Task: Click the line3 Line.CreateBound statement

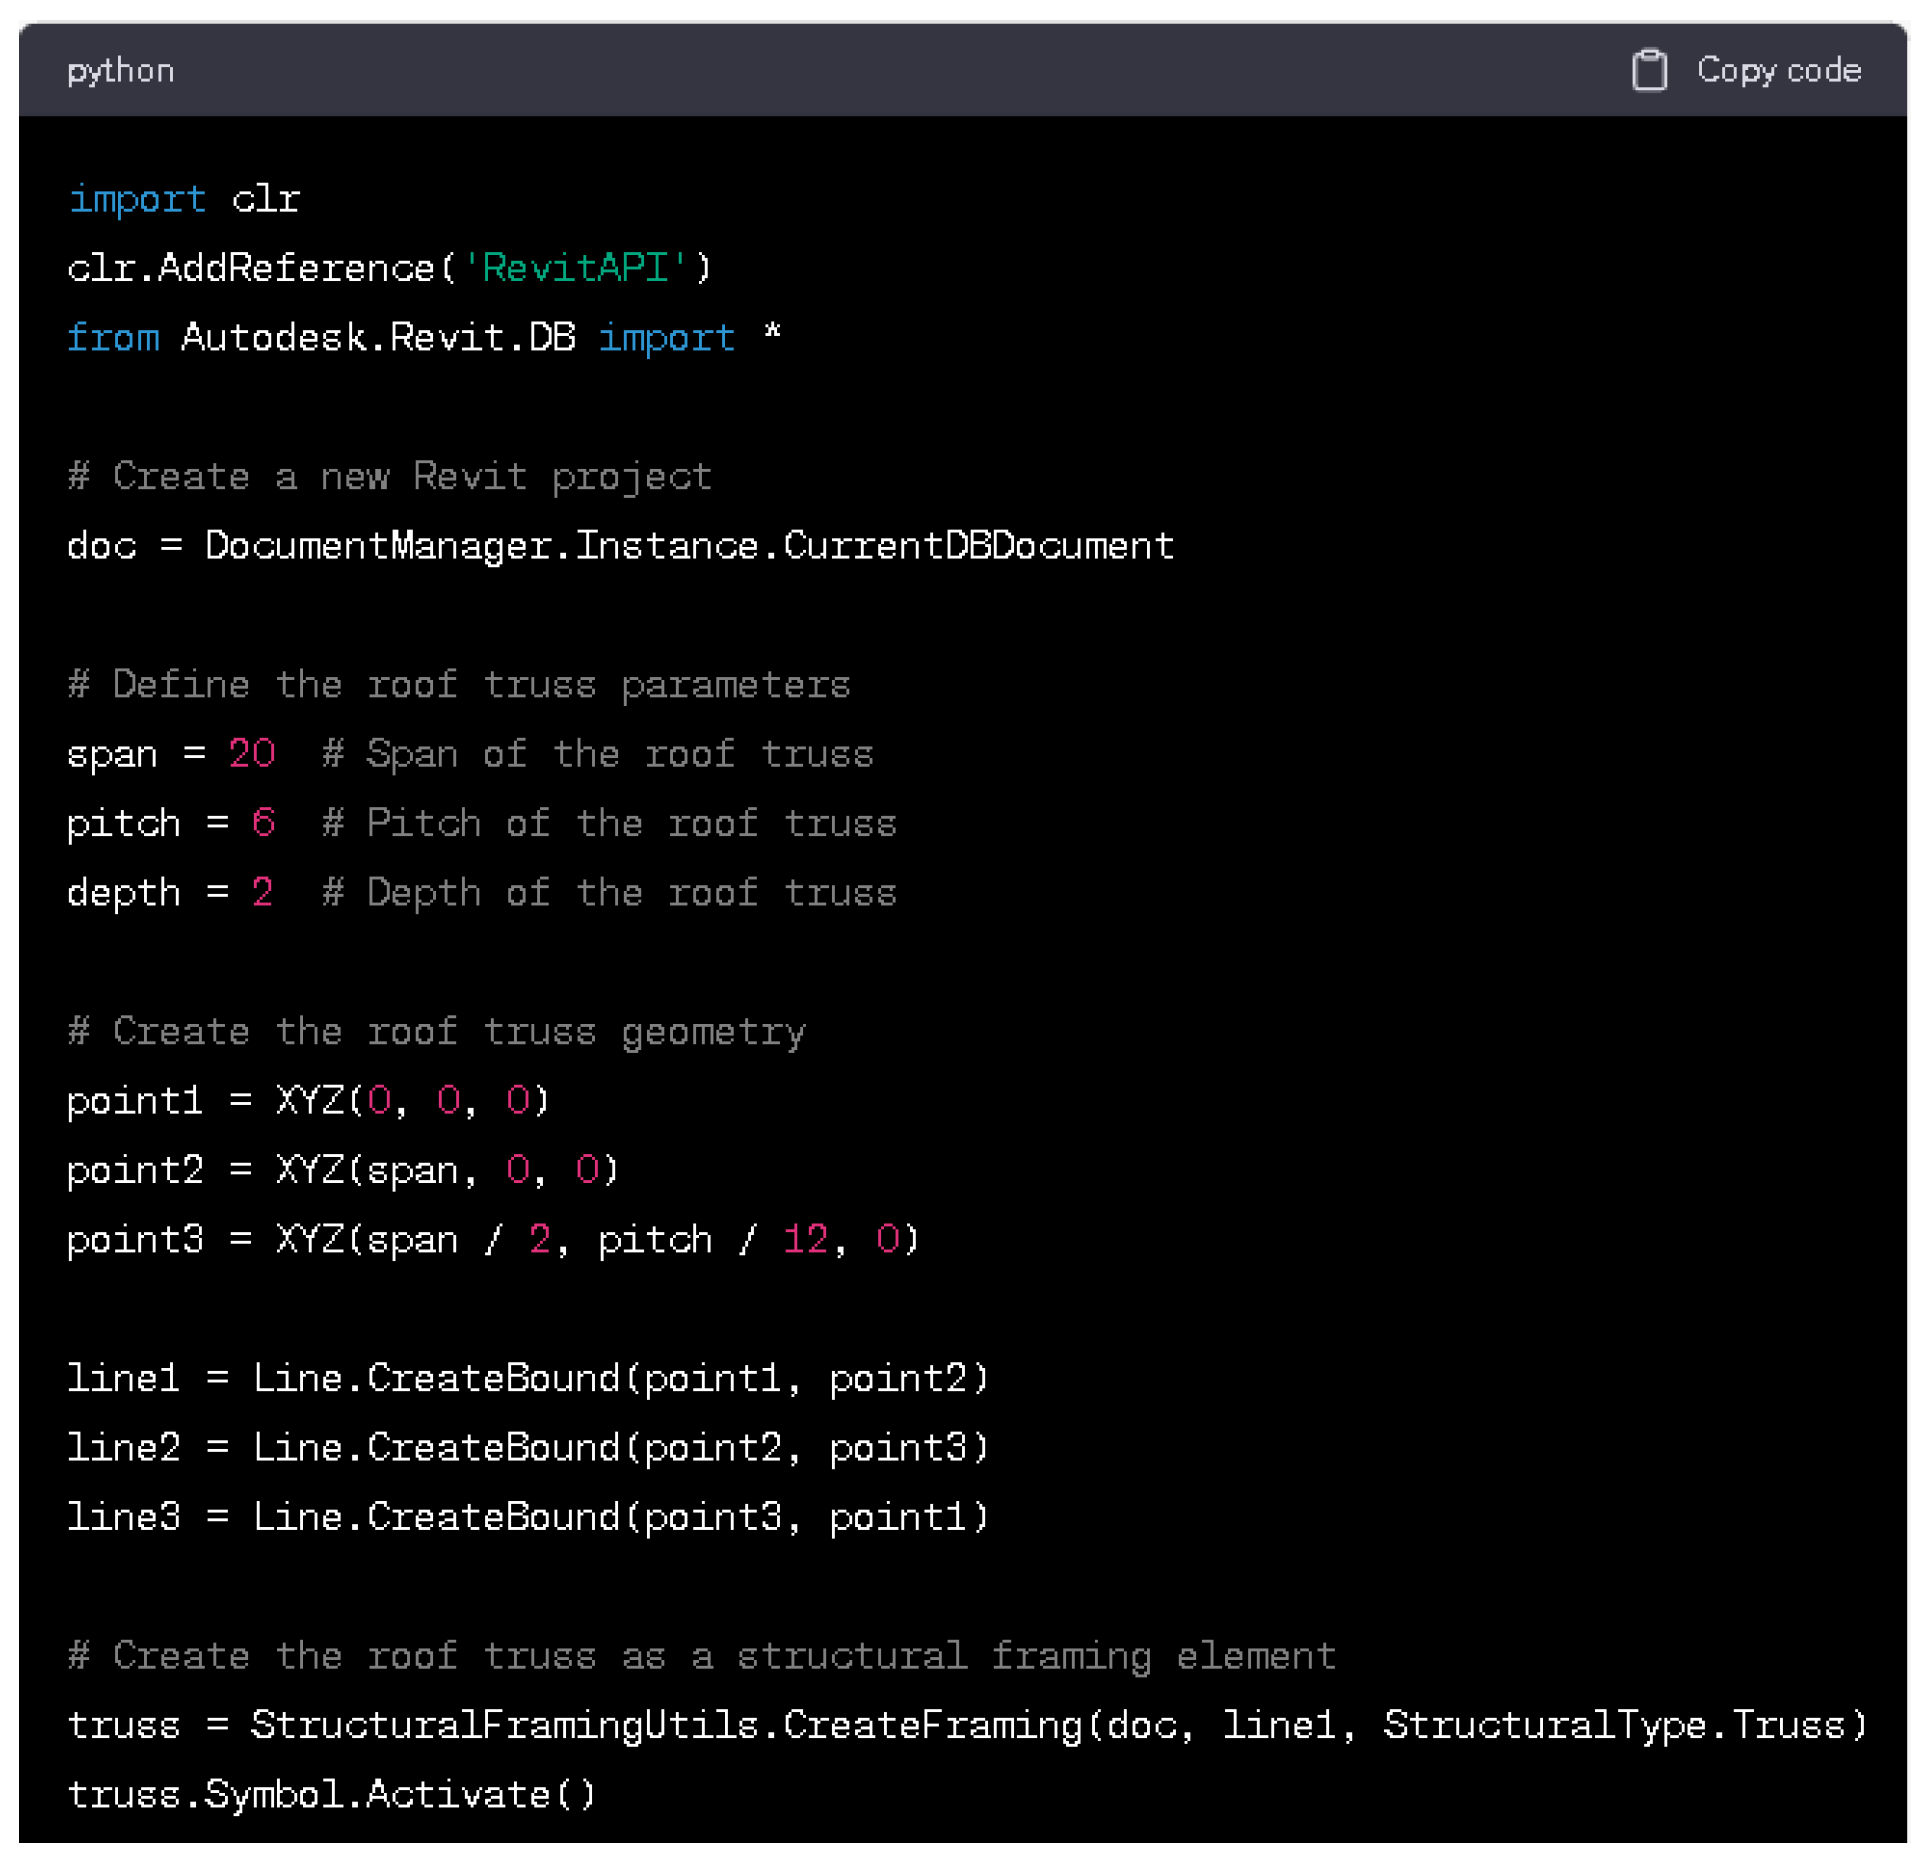Action: tap(527, 1518)
